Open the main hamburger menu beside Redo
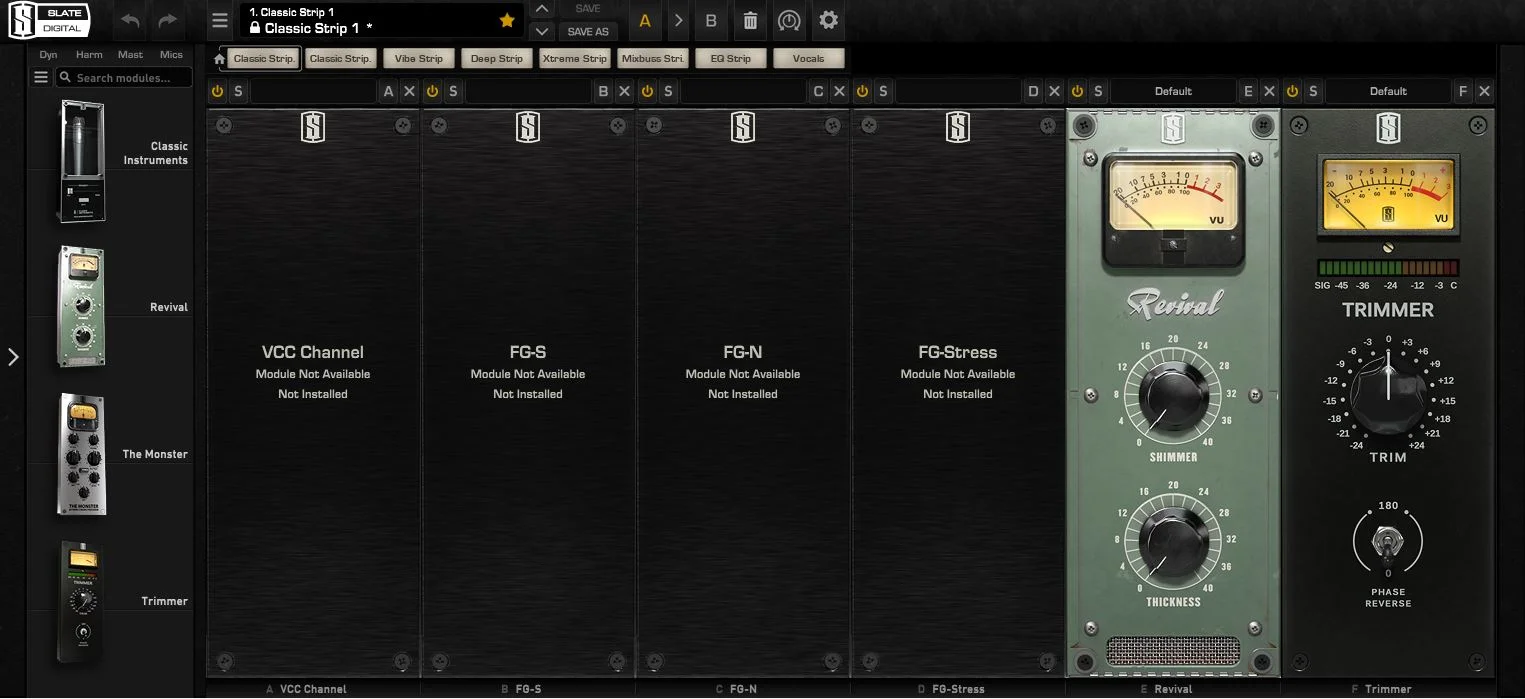1525x699 pixels. (220, 20)
